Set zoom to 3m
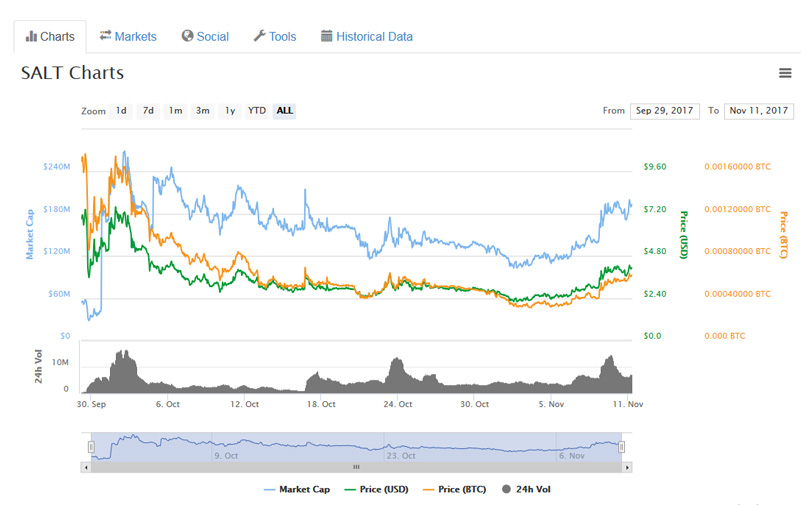The height and width of the screenshot is (505, 808). click(203, 111)
